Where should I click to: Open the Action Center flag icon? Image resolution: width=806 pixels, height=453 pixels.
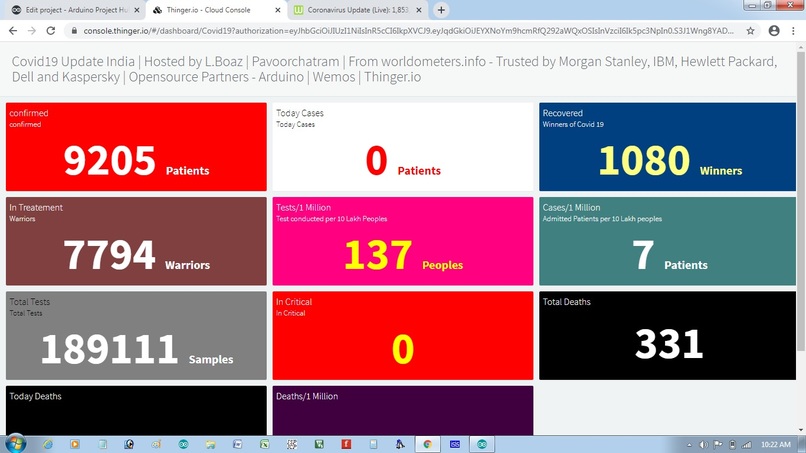(718, 445)
